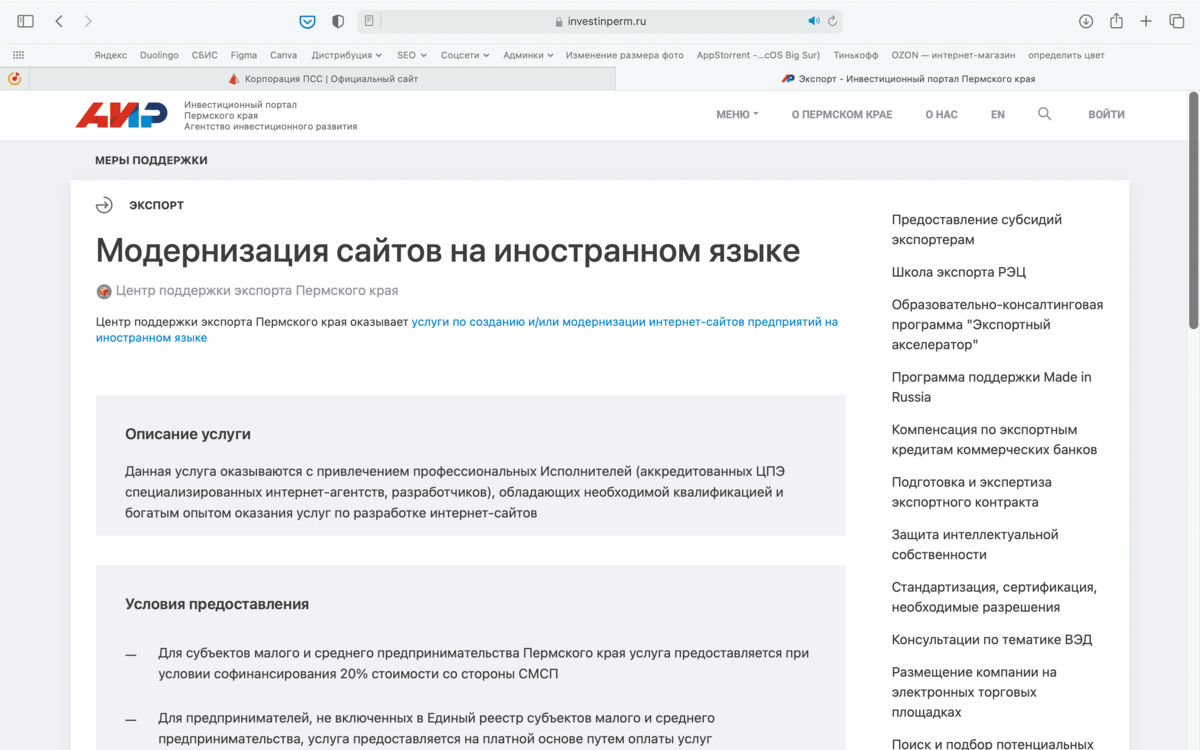Image resolution: width=1200 pixels, height=750 pixels.
Task: Open the Школа экспорта РЭЦ link
Action: (959, 272)
